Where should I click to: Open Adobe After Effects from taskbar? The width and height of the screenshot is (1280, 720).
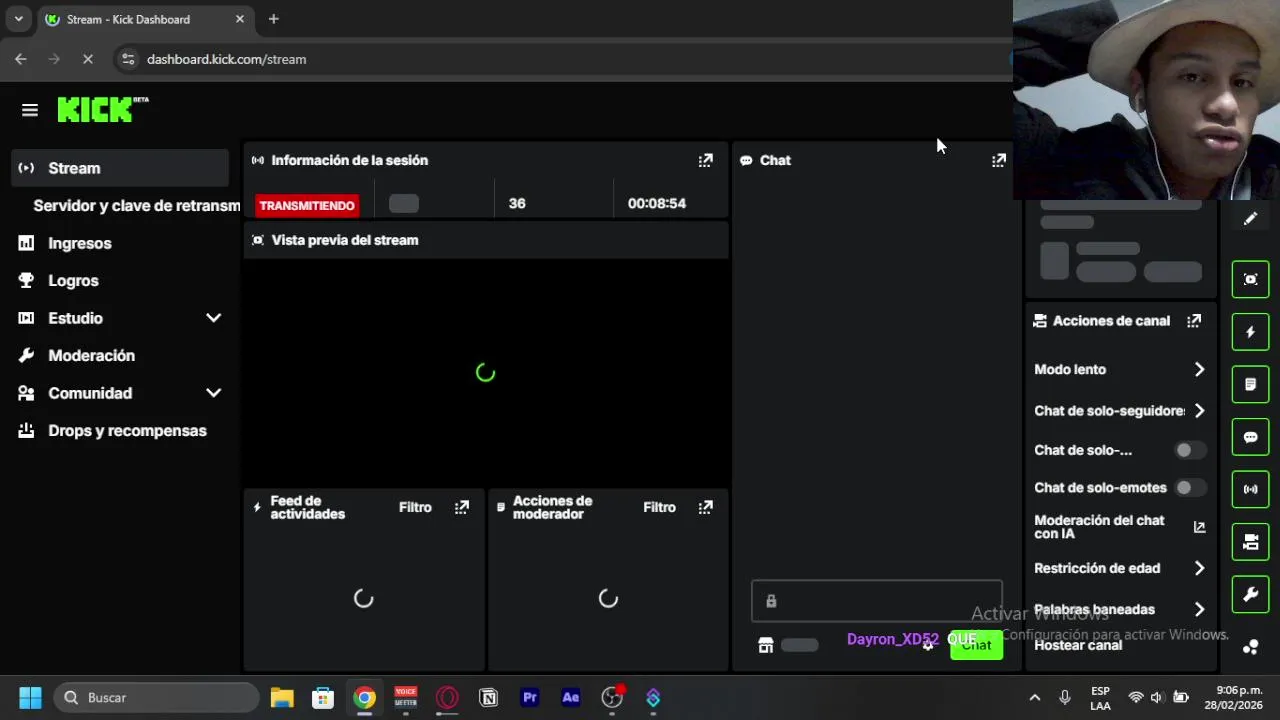pyautogui.click(x=571, y=698)
